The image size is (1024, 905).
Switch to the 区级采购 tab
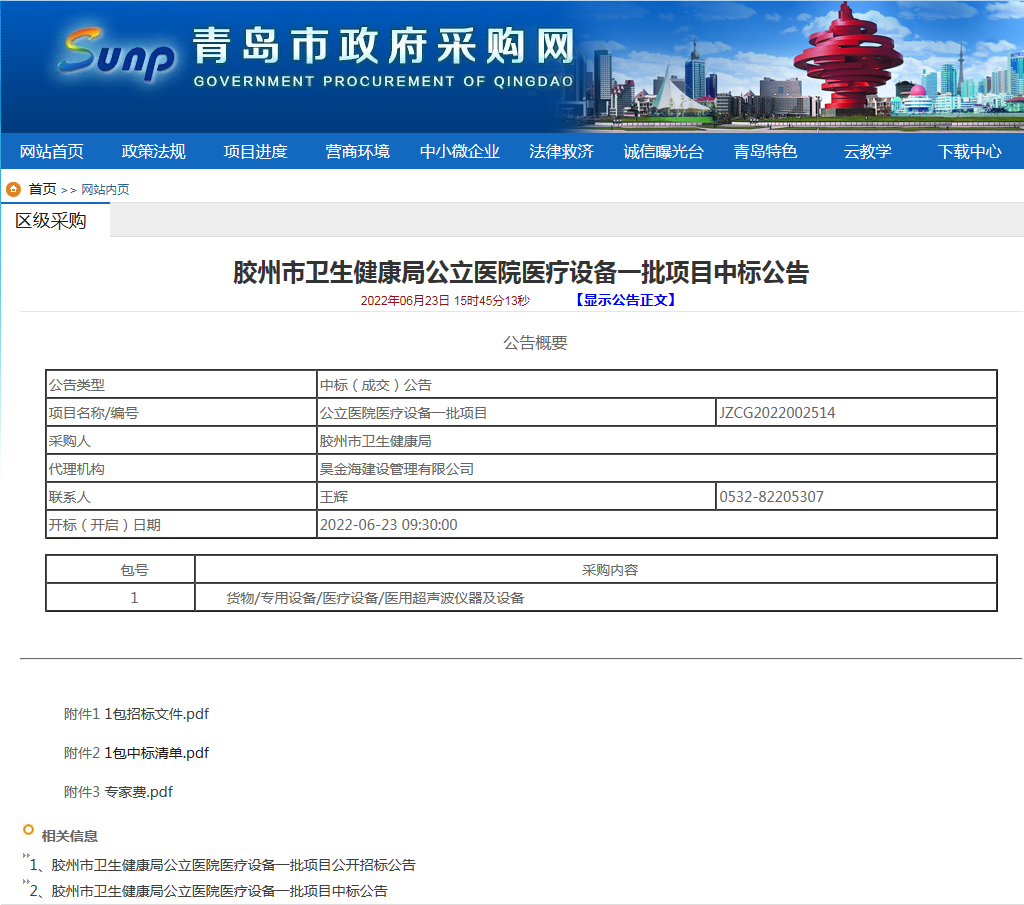click(51, 221)
